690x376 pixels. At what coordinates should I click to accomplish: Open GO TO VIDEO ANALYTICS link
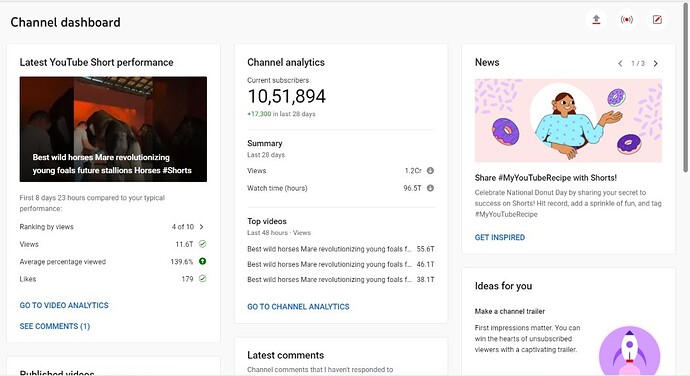64,305
